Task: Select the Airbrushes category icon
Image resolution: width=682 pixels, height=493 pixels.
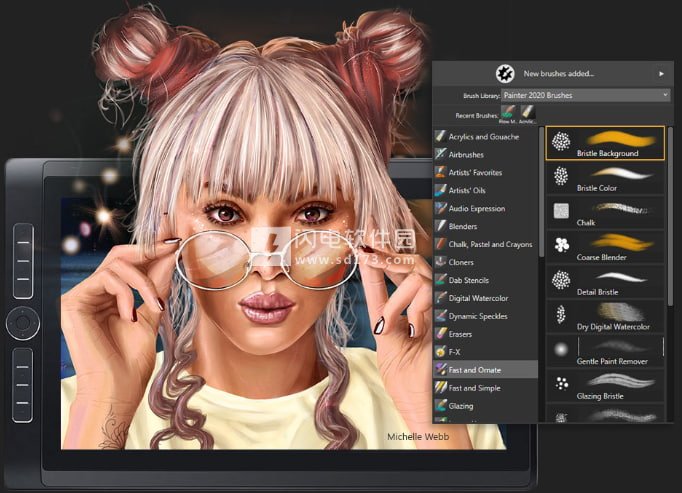Action: pyautogui.click(x=441, y=154)
